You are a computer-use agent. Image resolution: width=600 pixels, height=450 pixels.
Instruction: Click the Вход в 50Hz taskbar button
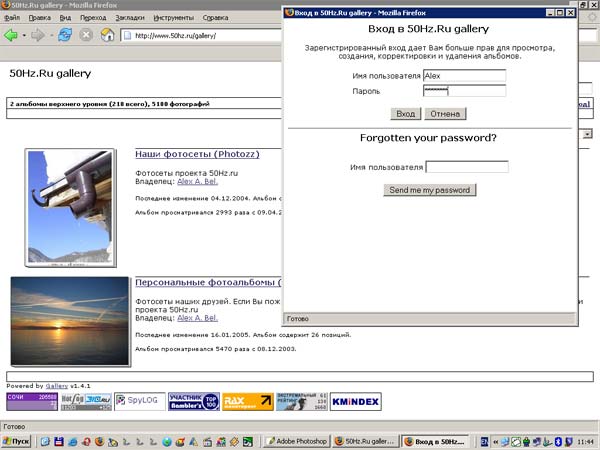point(436,442)
